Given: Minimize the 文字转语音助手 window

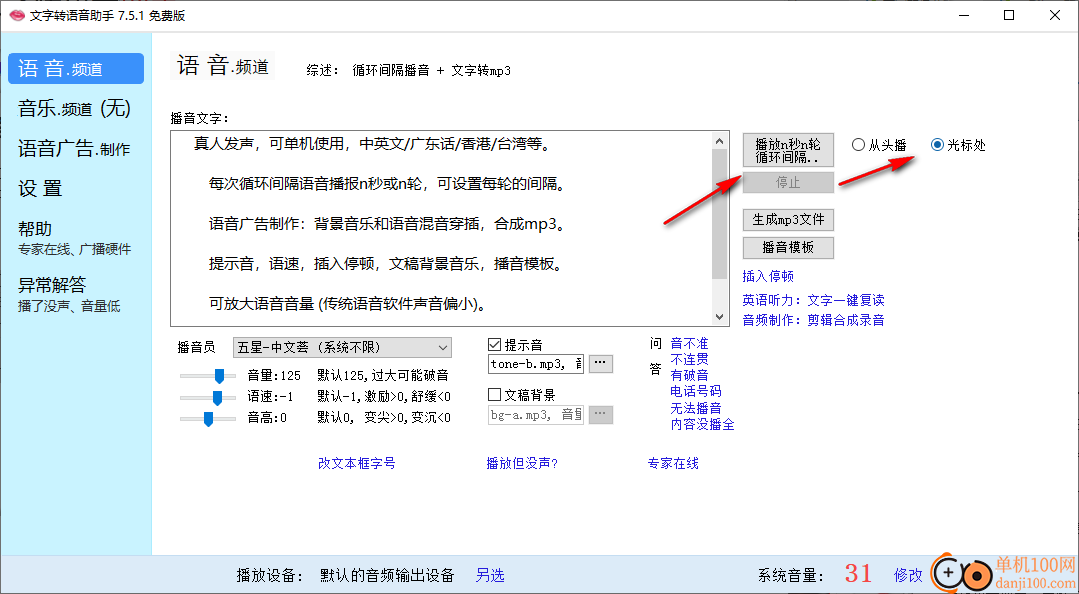Looking at the screenshot, I should [x=962, y=16].
